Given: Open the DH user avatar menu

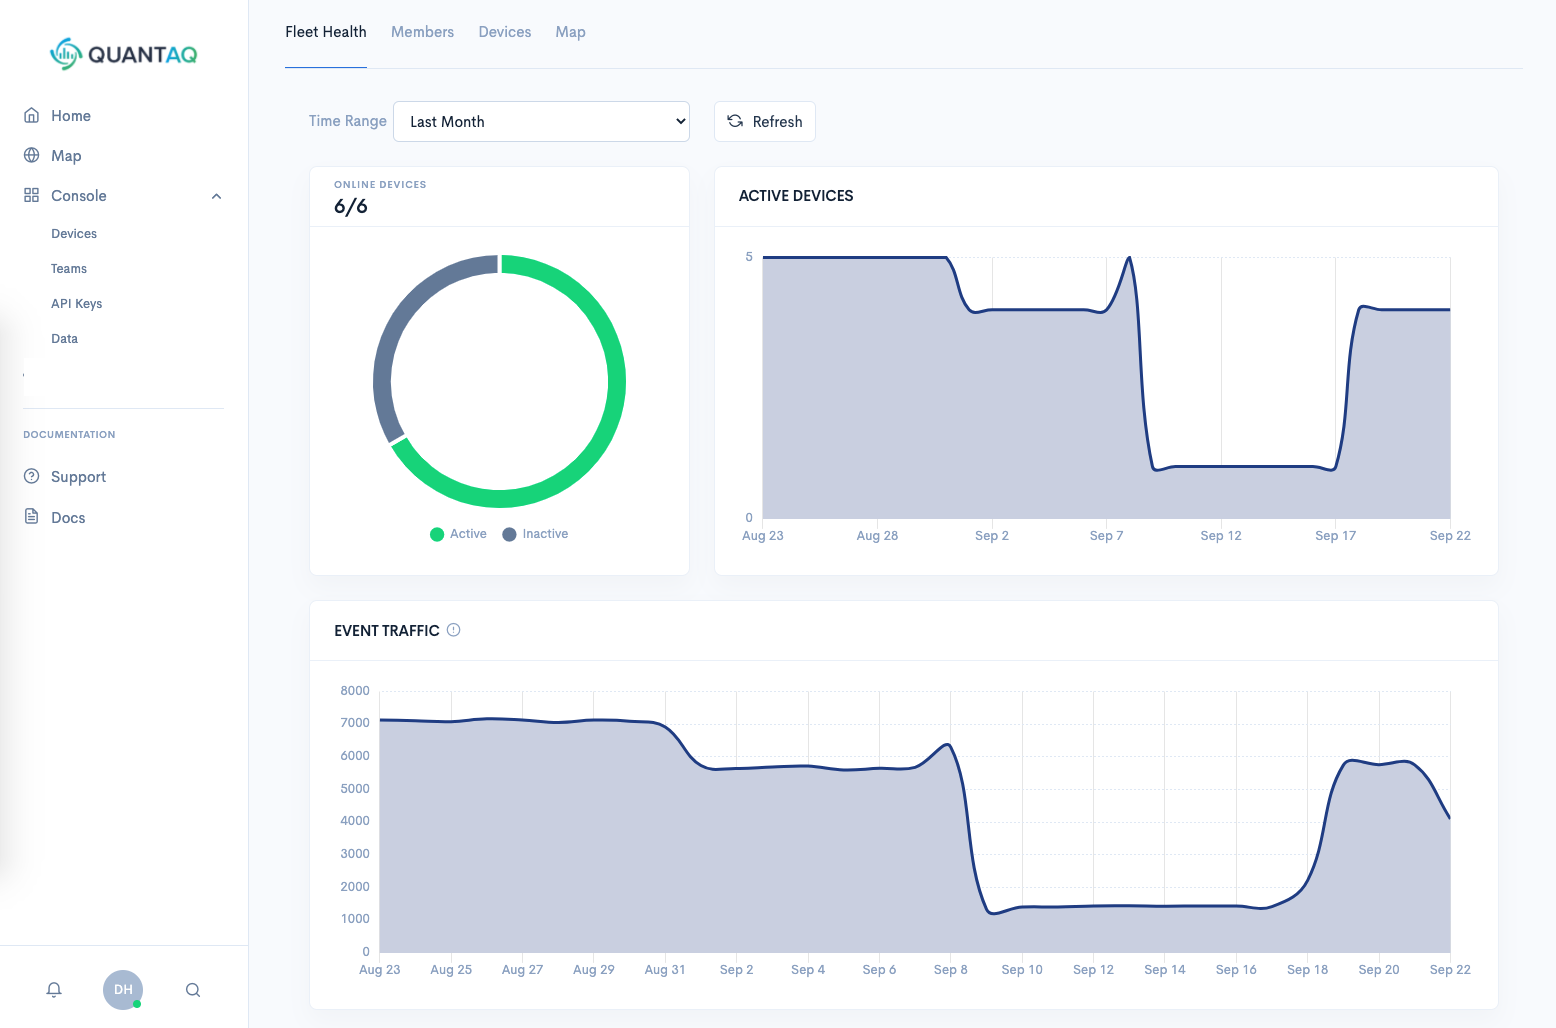Looking at the screenshot, I should point(123,990).
